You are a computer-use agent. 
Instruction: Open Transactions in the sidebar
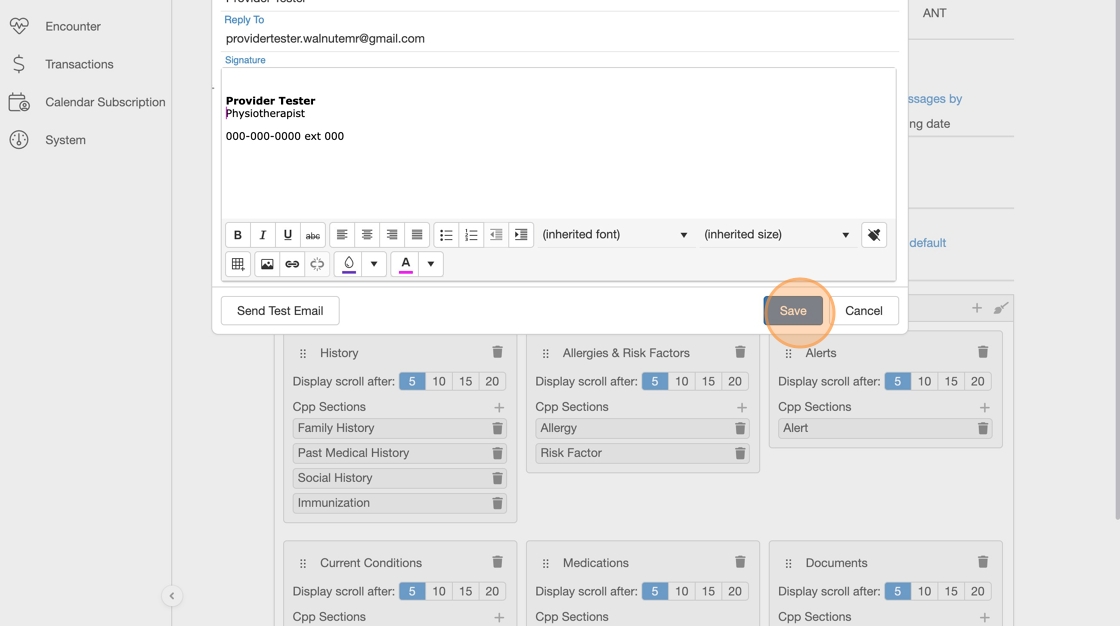[79, 64]
